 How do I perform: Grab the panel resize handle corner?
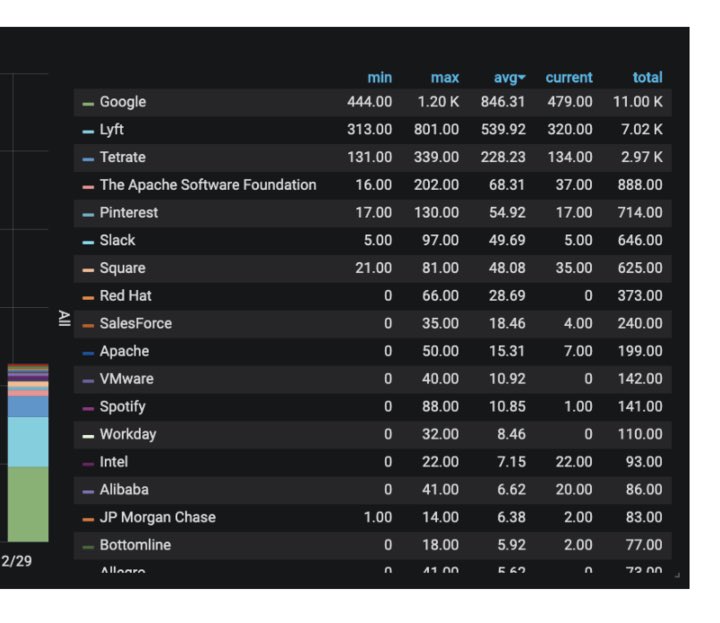click(677, 575)
